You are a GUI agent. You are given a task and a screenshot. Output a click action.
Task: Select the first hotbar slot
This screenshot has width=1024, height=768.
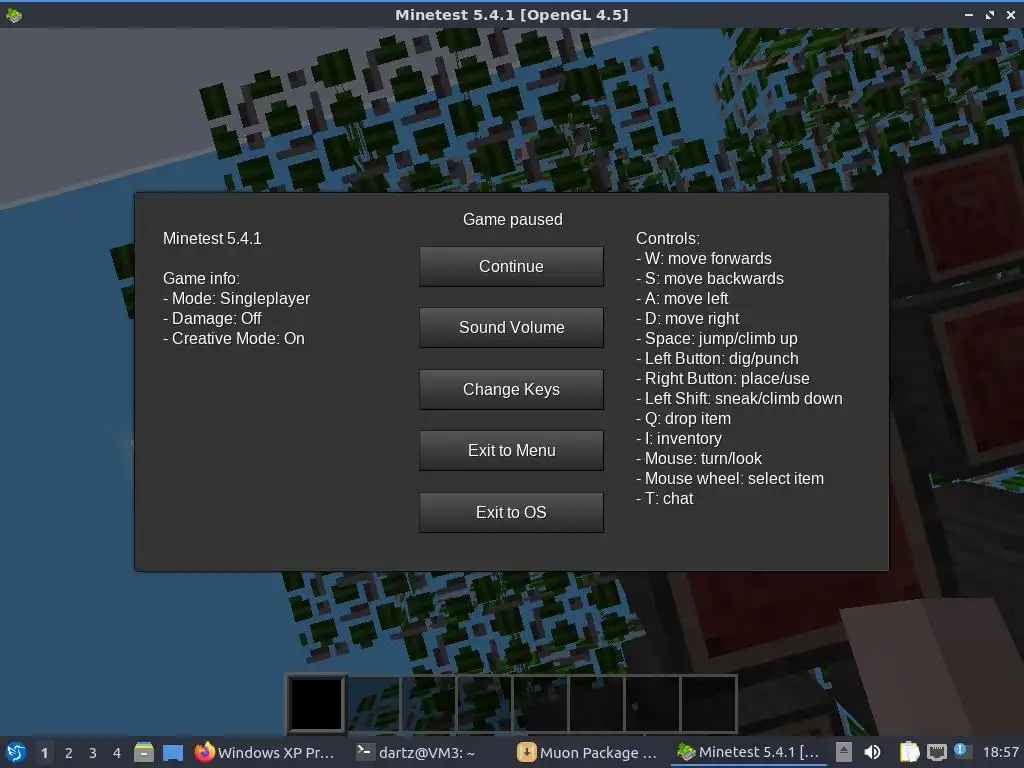click(x=316, y=704)
